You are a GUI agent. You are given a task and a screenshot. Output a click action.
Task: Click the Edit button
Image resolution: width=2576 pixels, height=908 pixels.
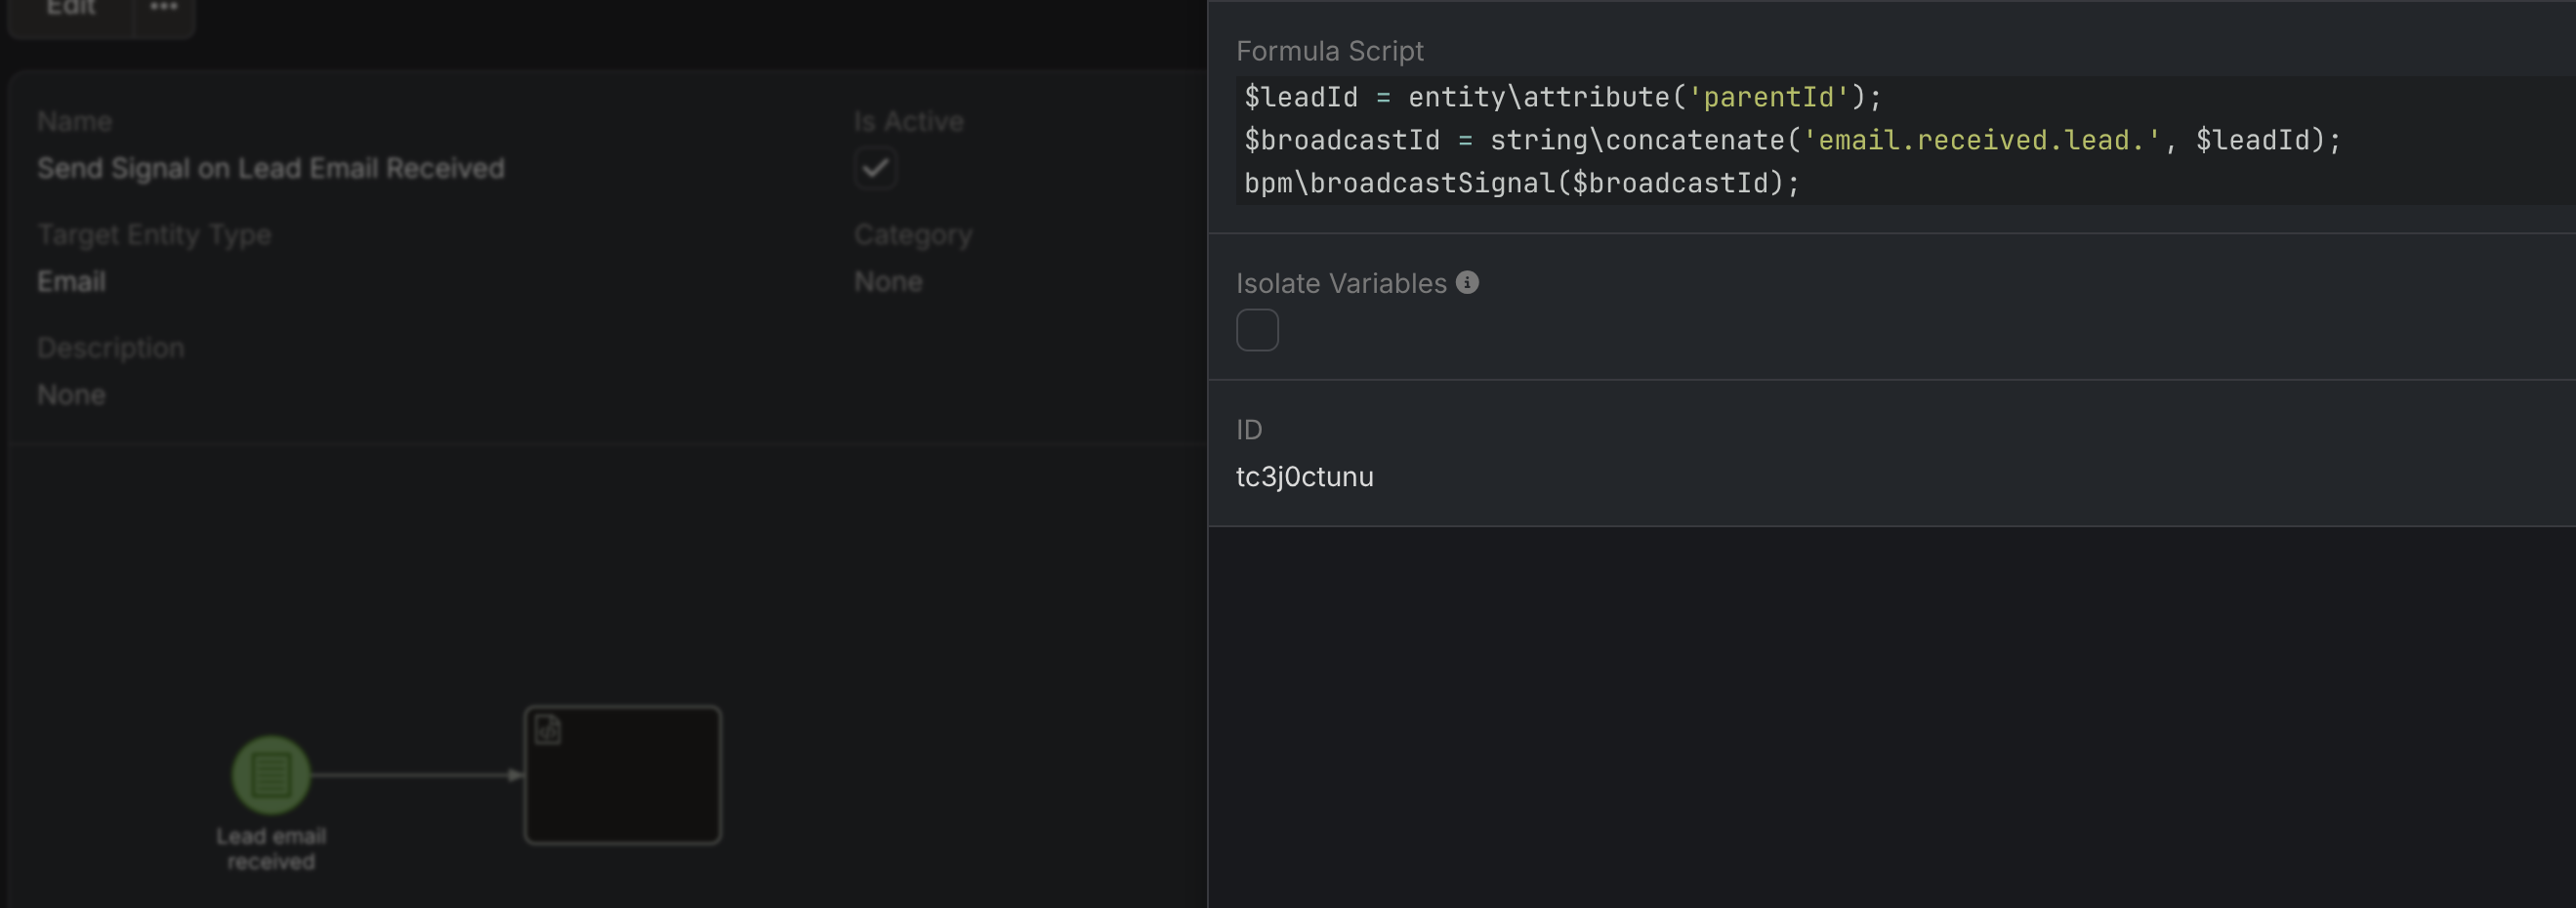coord(70,8)
